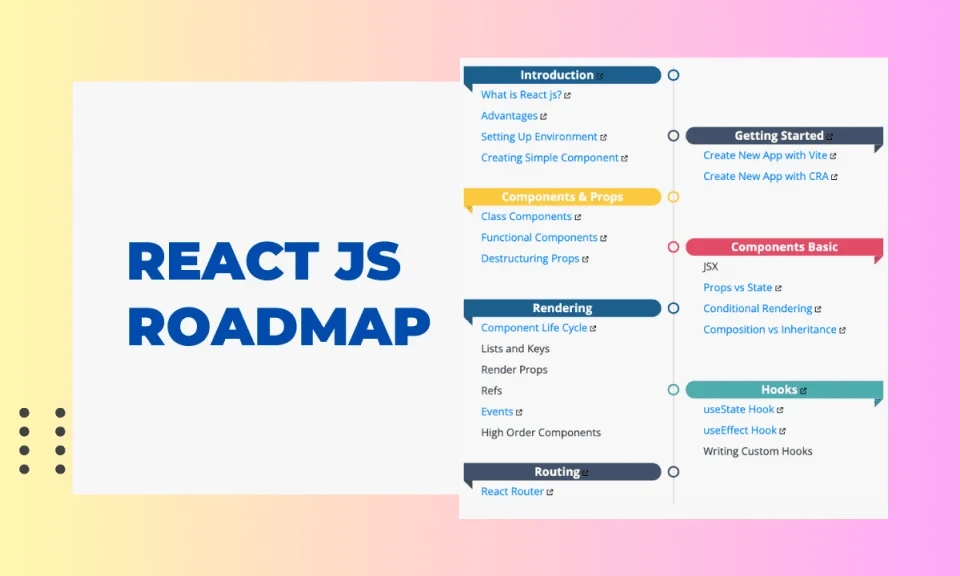Click the external-link icon next to "React Router"

[x=551, y=491]
